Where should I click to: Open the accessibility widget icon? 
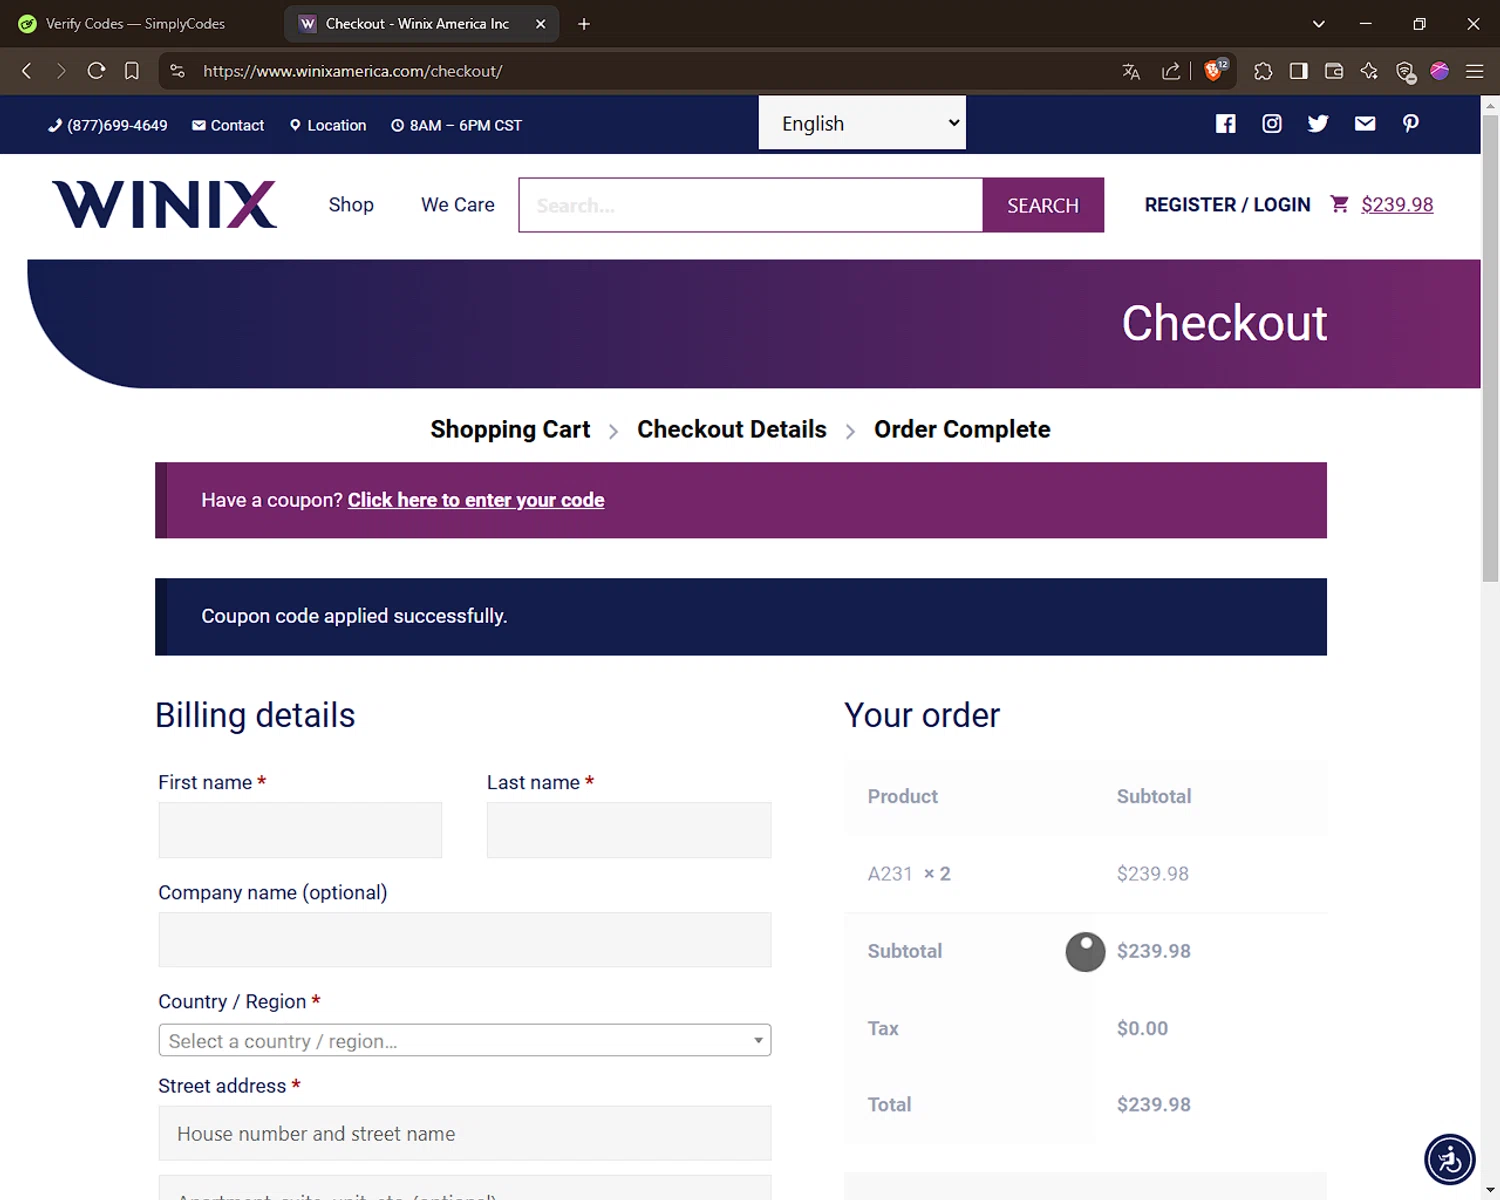point(1450,1159)
